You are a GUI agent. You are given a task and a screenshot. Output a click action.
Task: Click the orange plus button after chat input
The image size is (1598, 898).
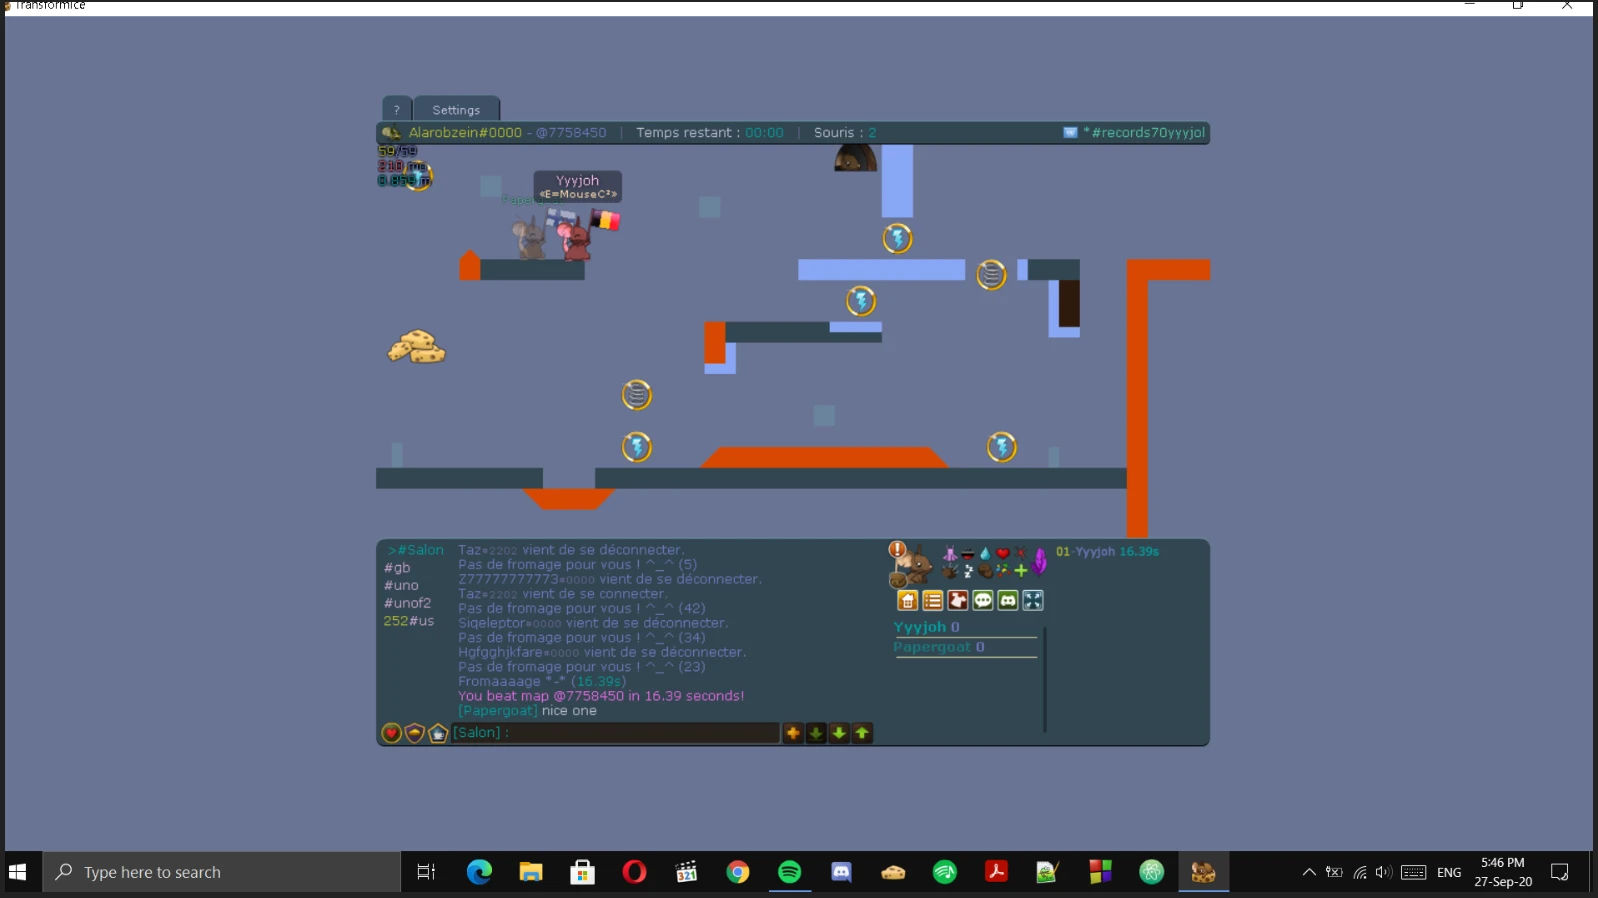point(793,733)
